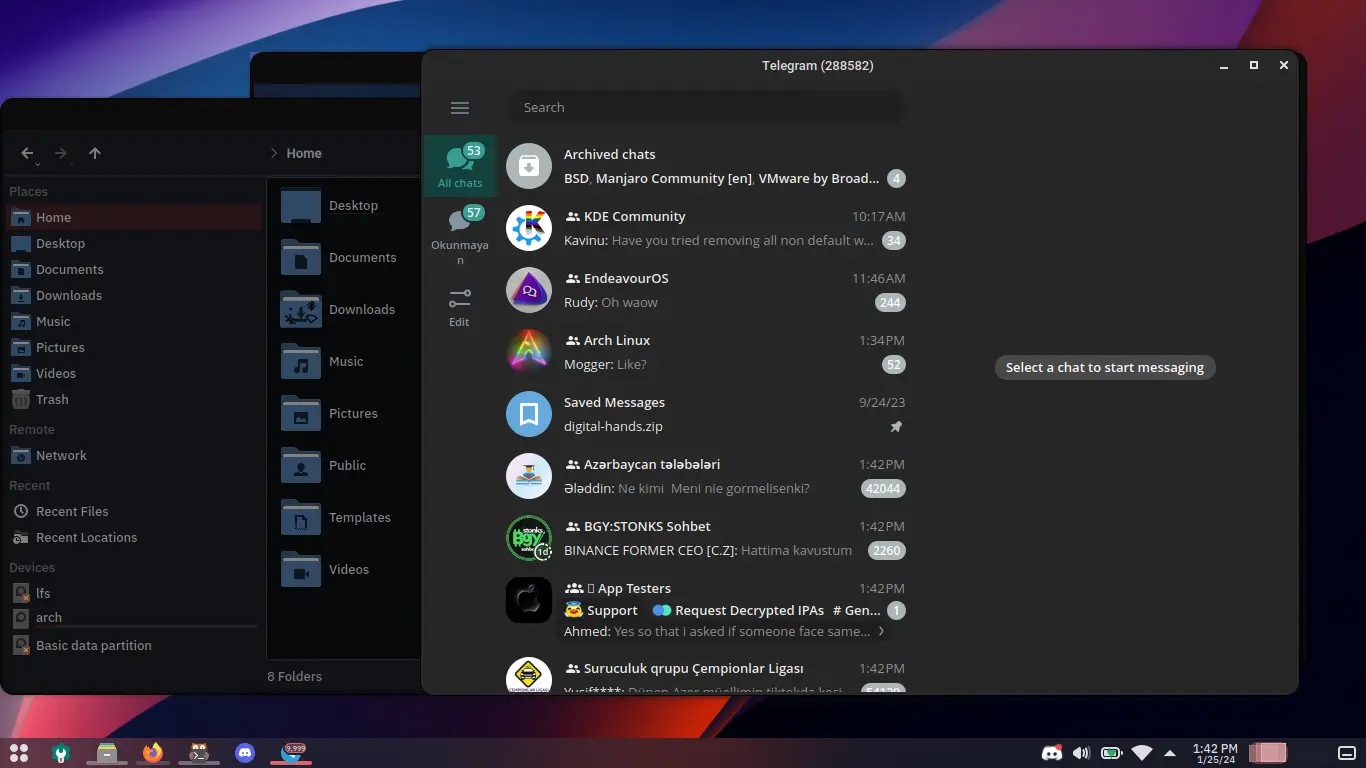Open the application launcher on the taskbar
Viewport: 1366px width, 768px height.
(19, 752)
